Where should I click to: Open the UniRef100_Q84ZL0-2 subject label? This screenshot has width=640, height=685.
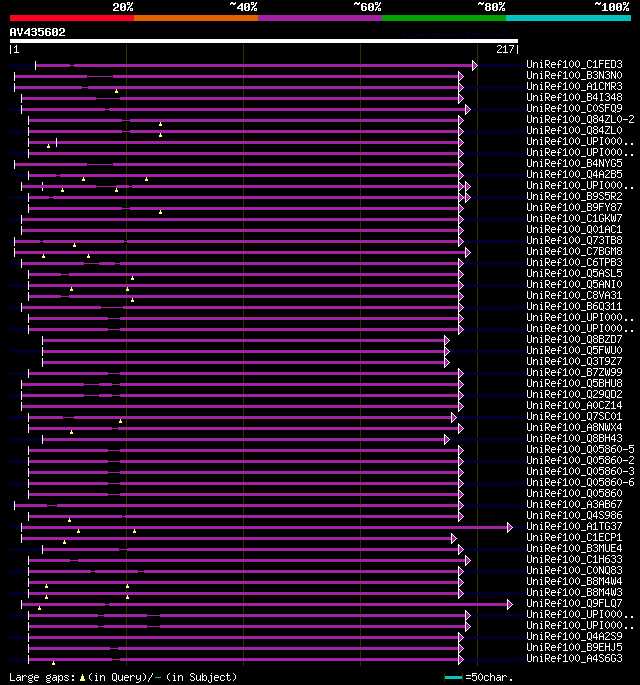580,119
